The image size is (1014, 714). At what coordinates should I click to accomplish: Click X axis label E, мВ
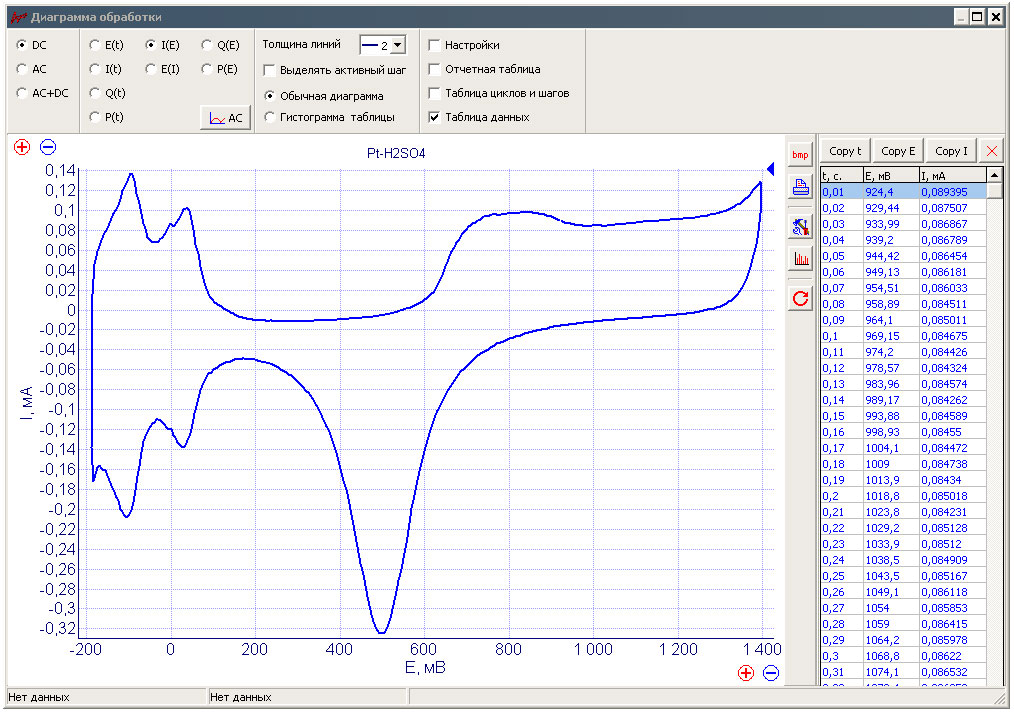(425, 668)
